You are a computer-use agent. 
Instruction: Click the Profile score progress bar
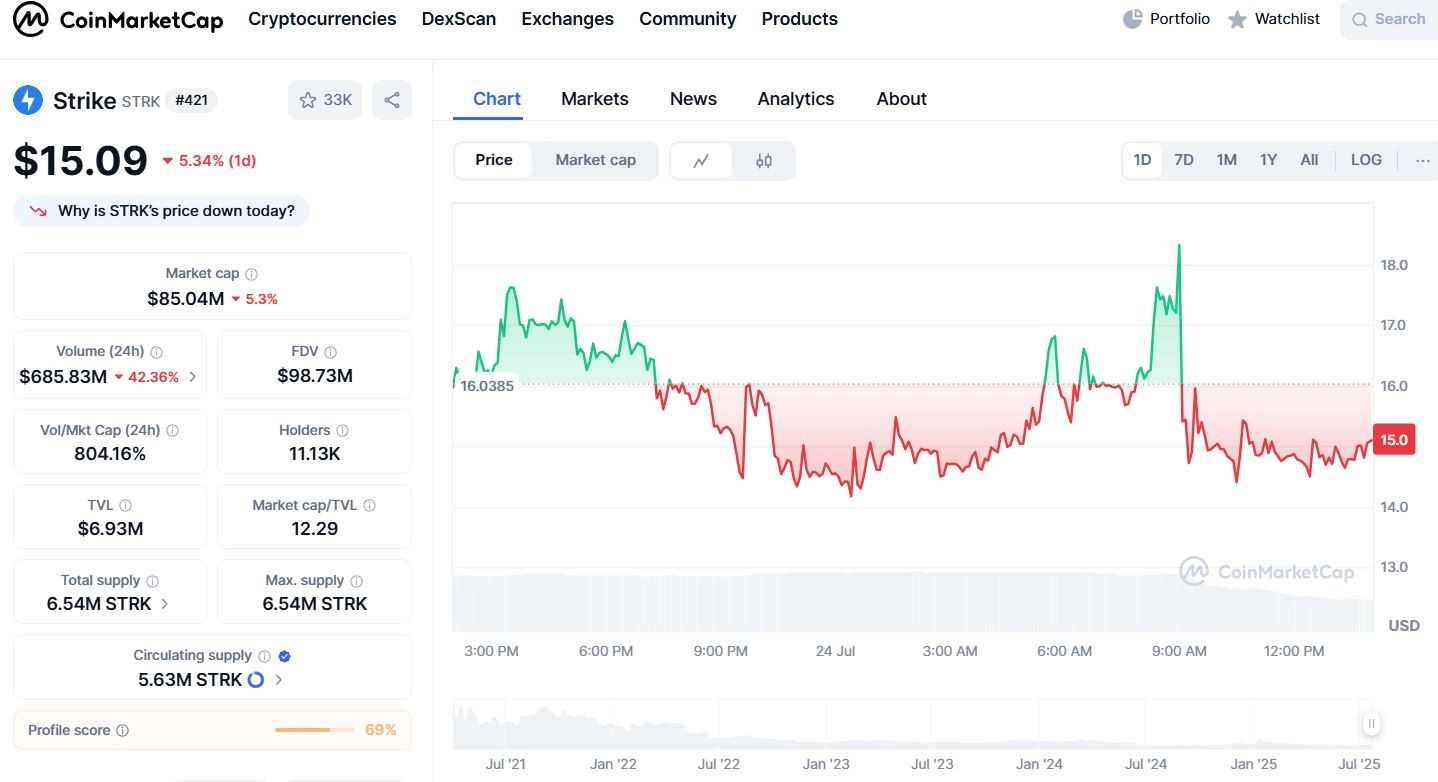(x=315, y=731)
